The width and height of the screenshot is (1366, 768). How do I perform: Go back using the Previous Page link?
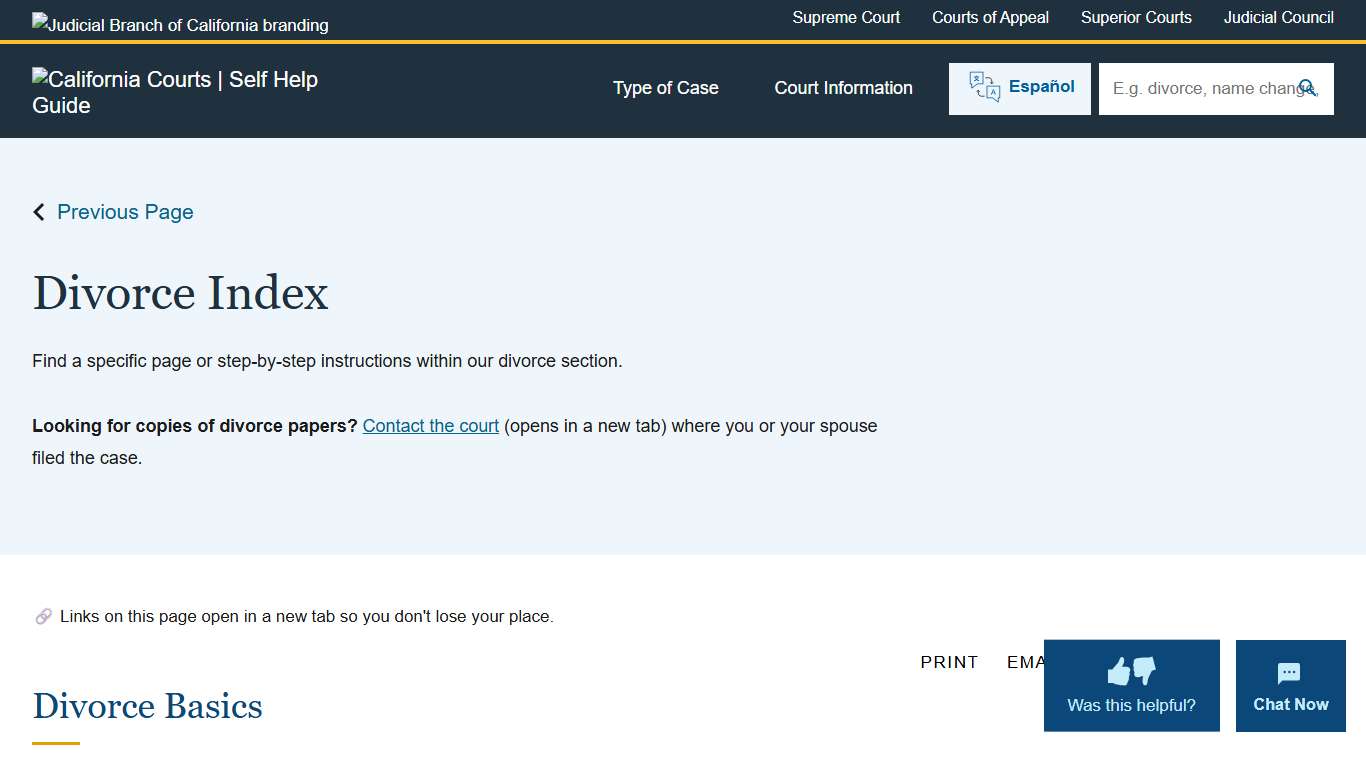pyautogui.click(x=125, y=212)
